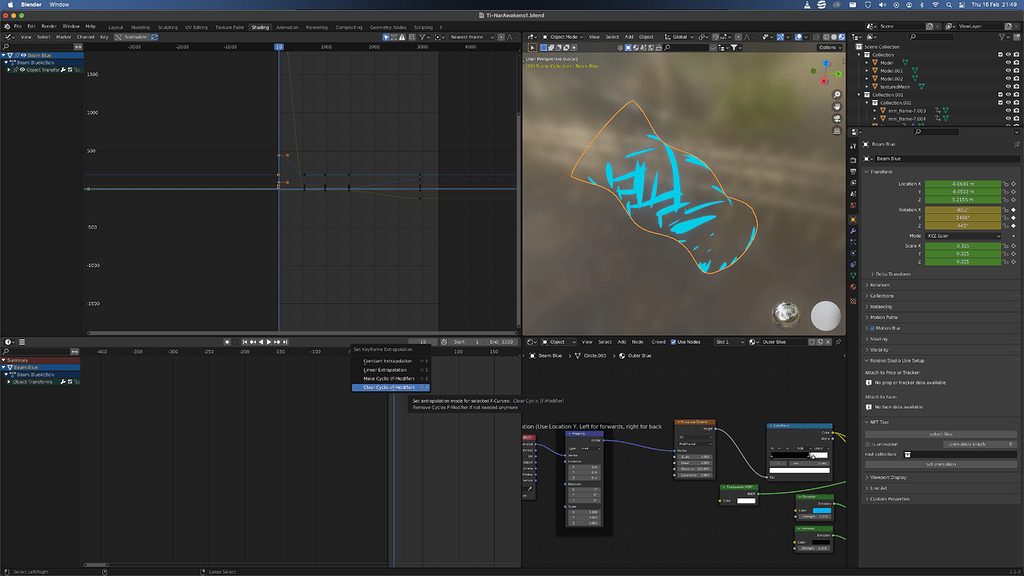Viewport: 1024px width, 576px height.
Task: Choose Make Cyclic (F-Modifier) menu entry
Action: click(x=391, y=379)
